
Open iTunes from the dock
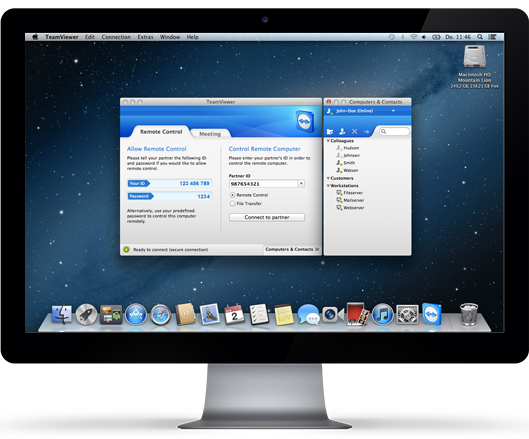[383, 314]
